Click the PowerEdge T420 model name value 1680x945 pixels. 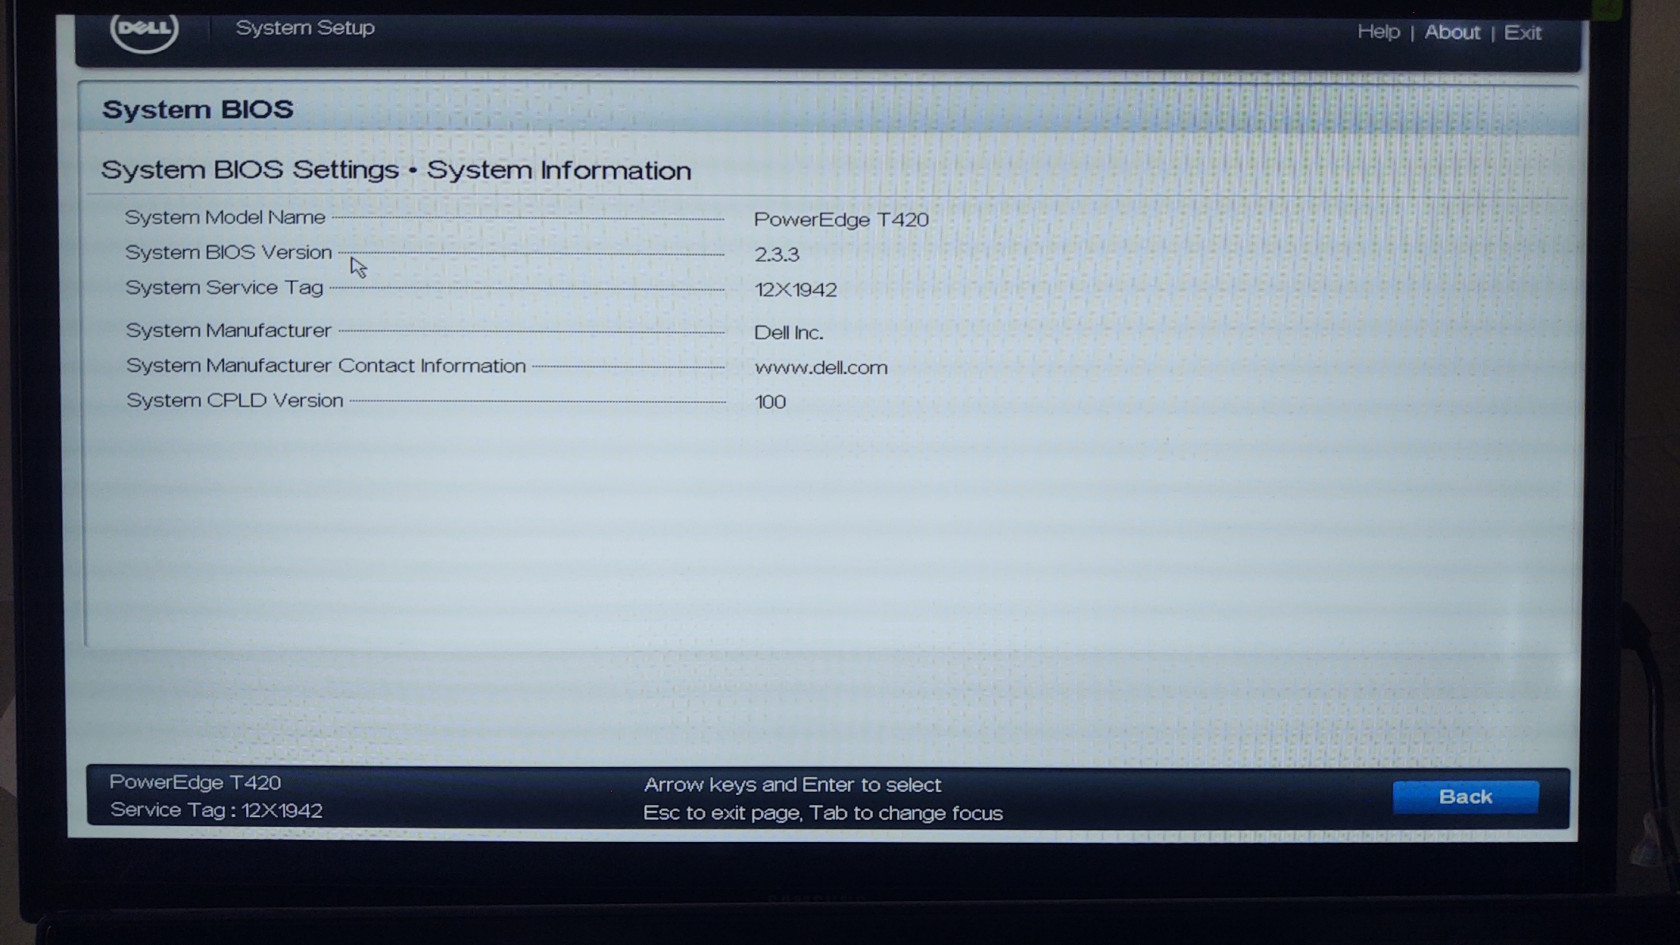point(841,219)
